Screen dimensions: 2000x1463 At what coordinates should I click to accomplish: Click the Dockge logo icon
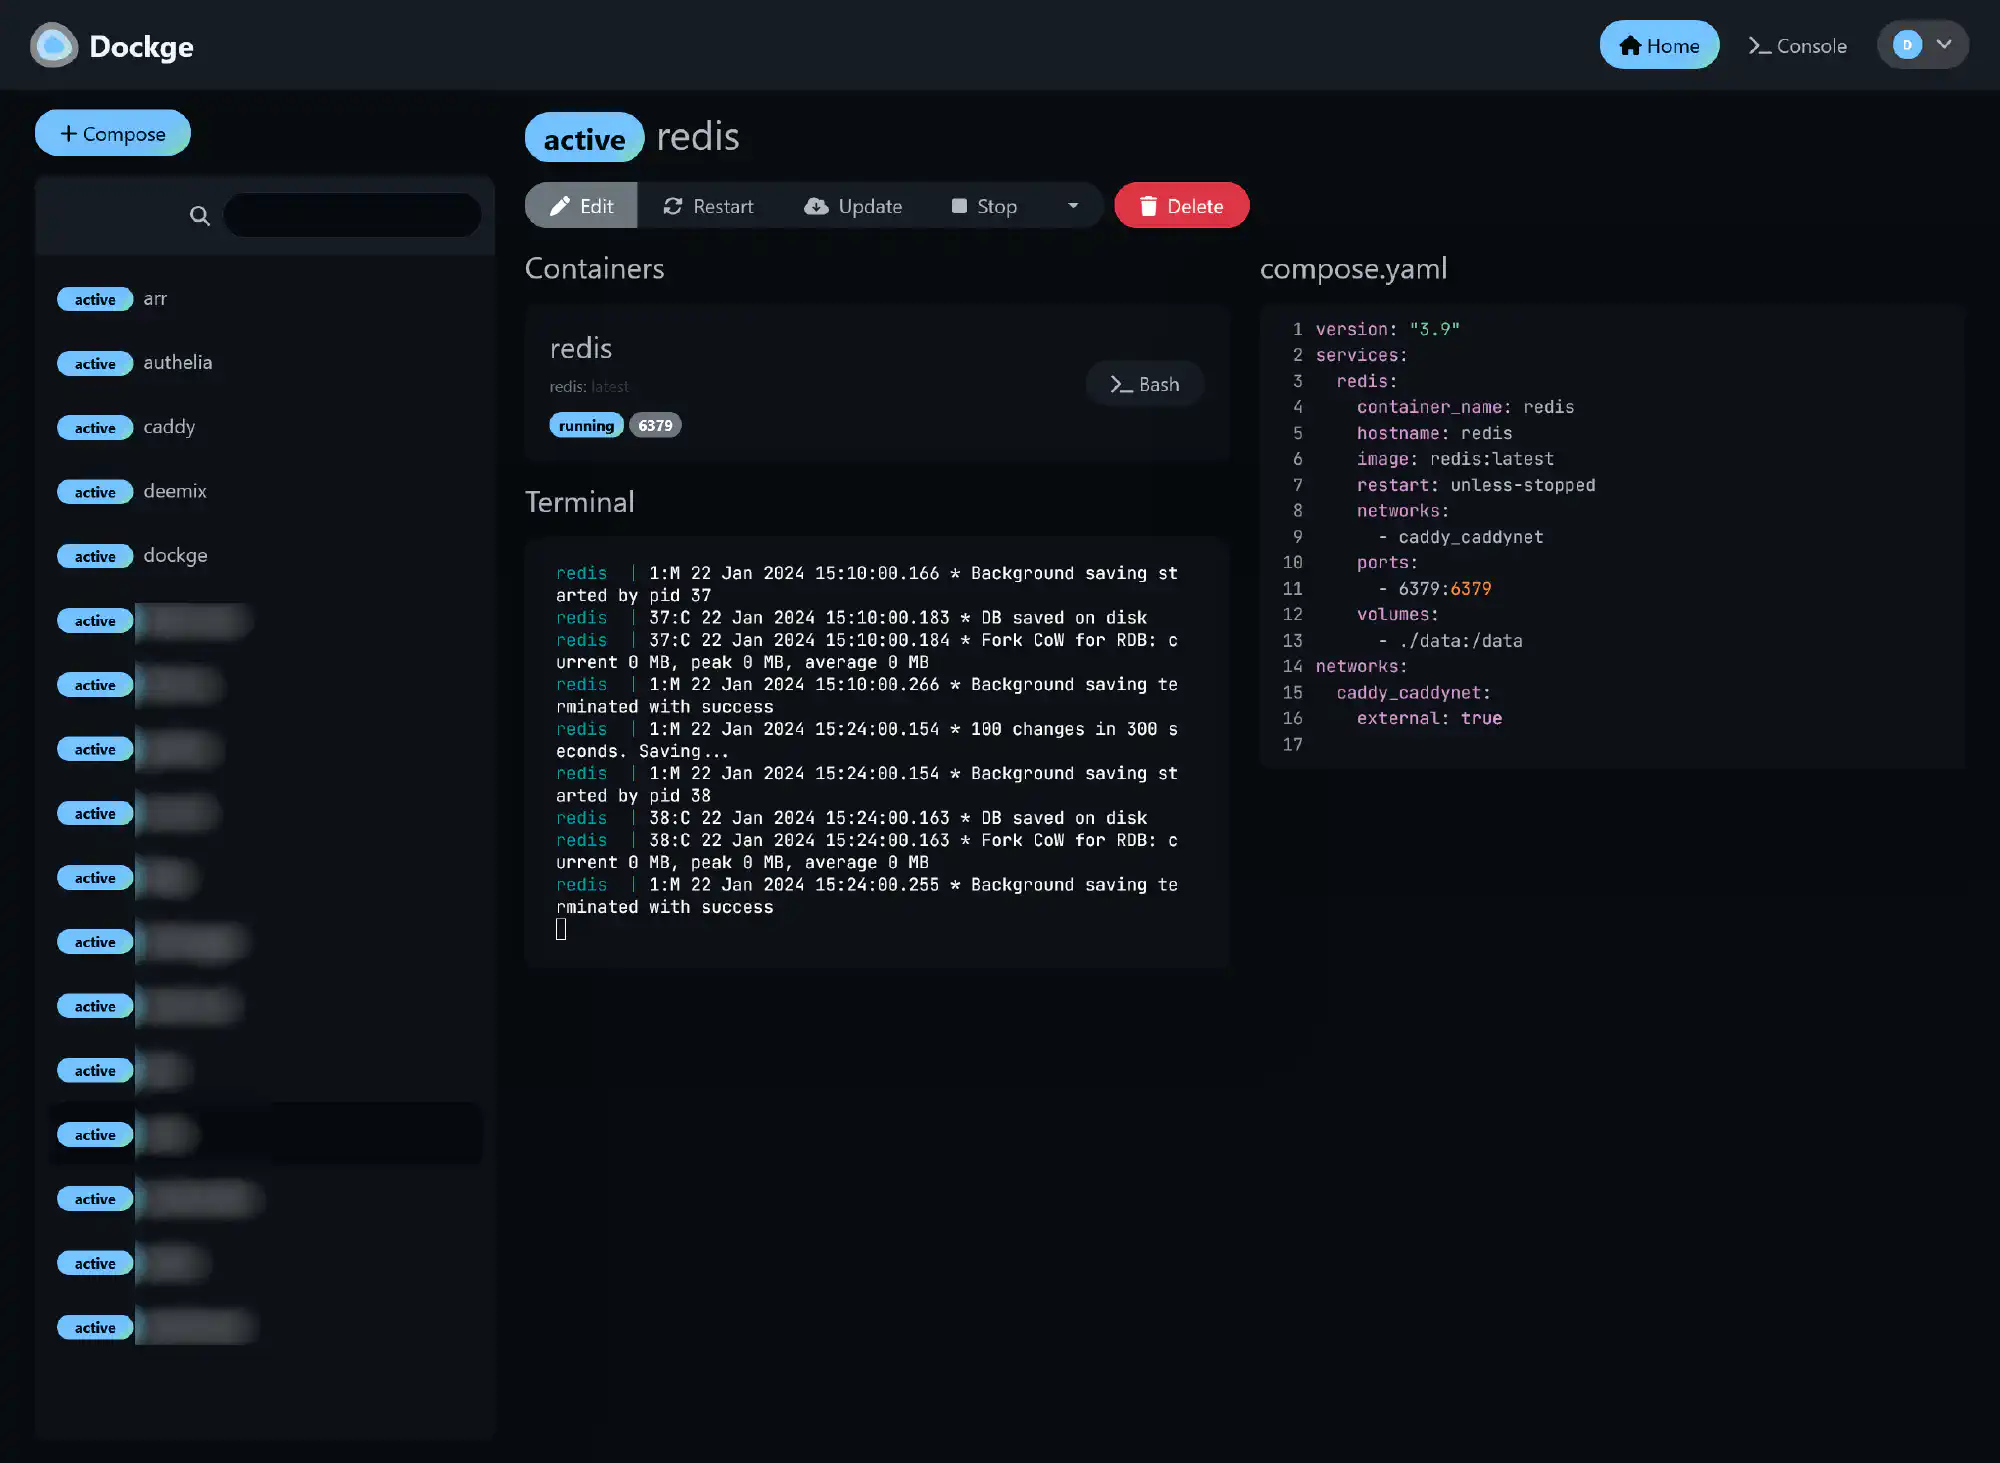(x=54, y=45)
